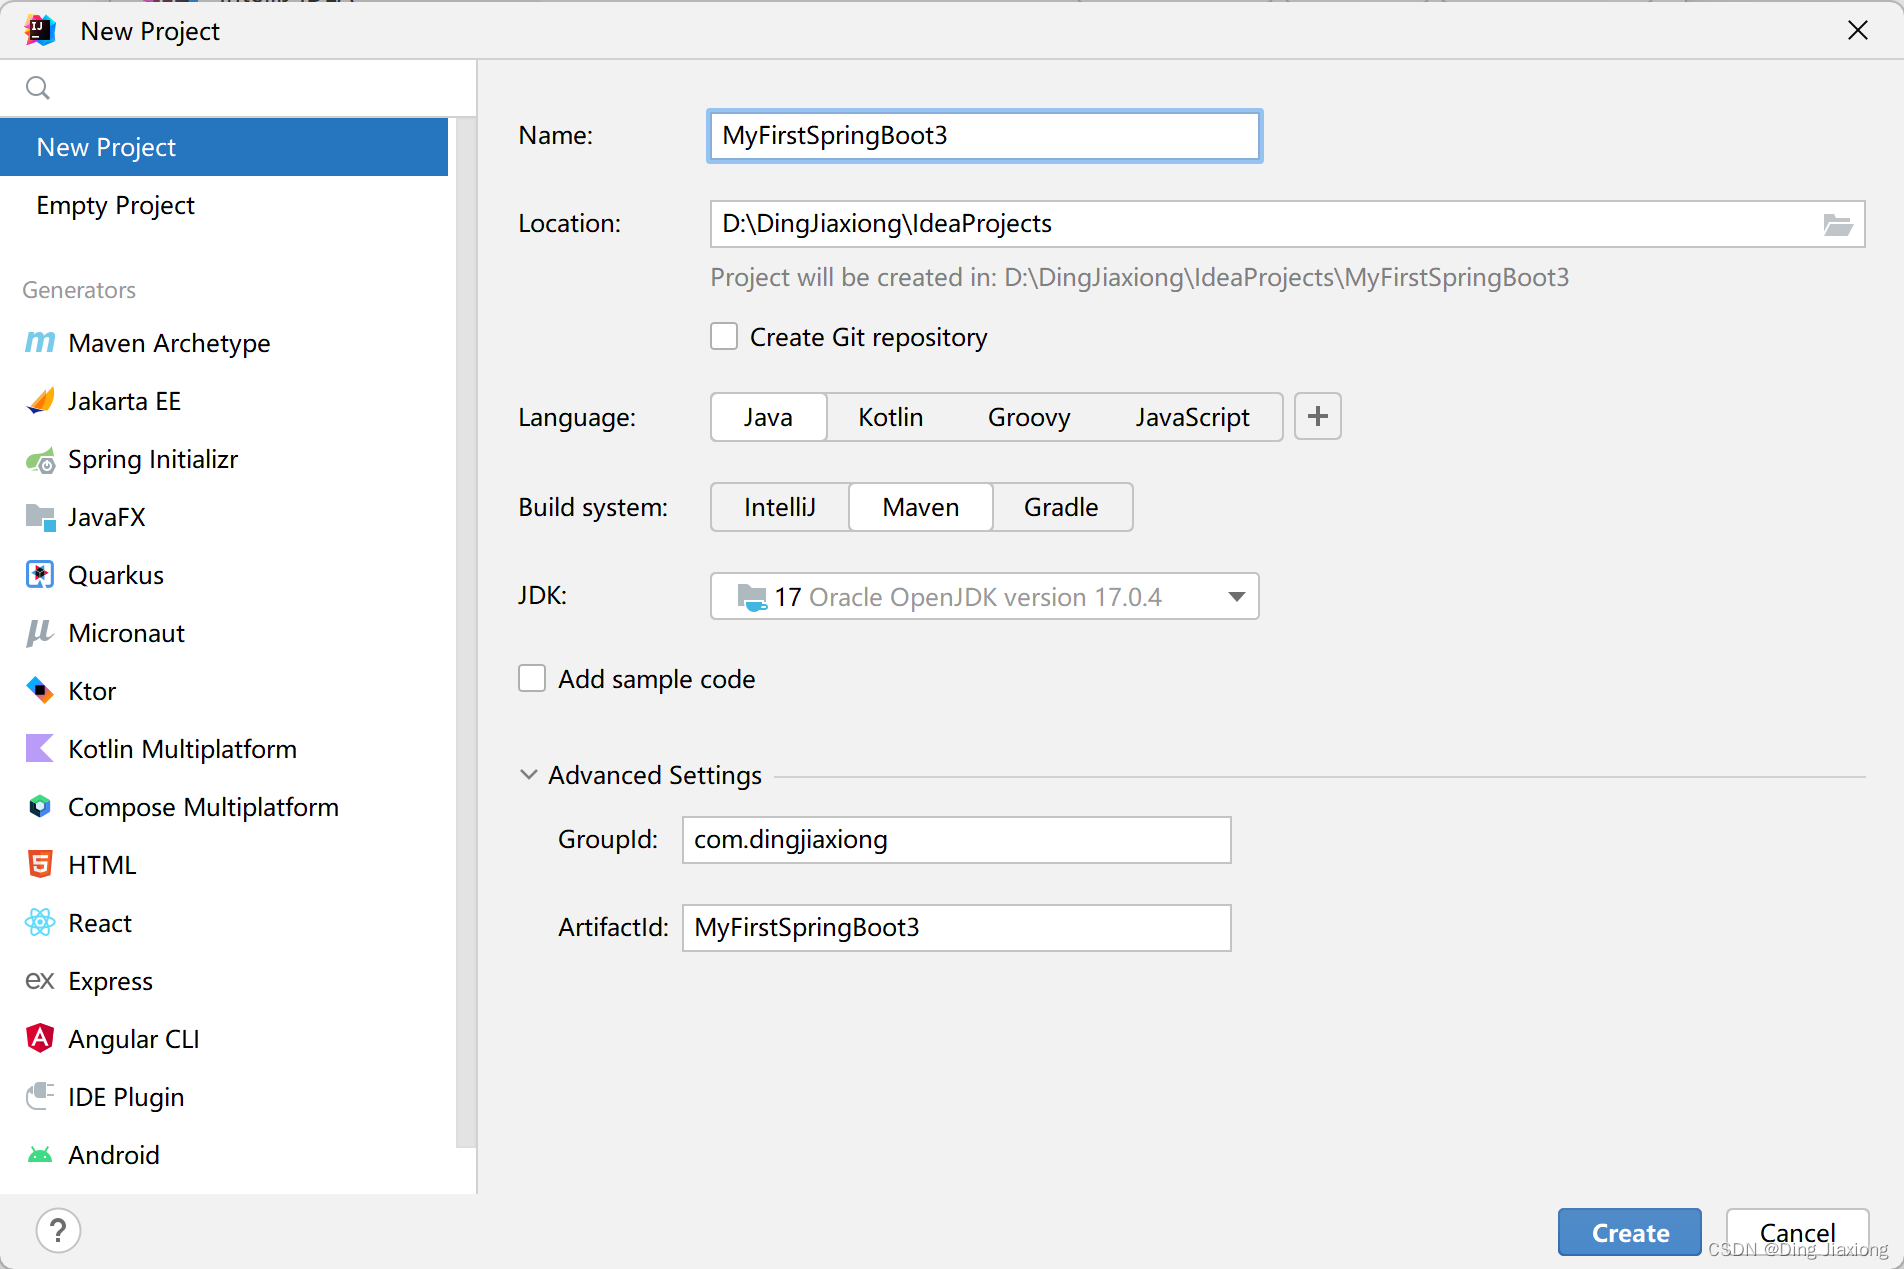Viewport: 1904px width, 1269px height.
Task: Select Groovy as the language
Action: (1029, 417)
